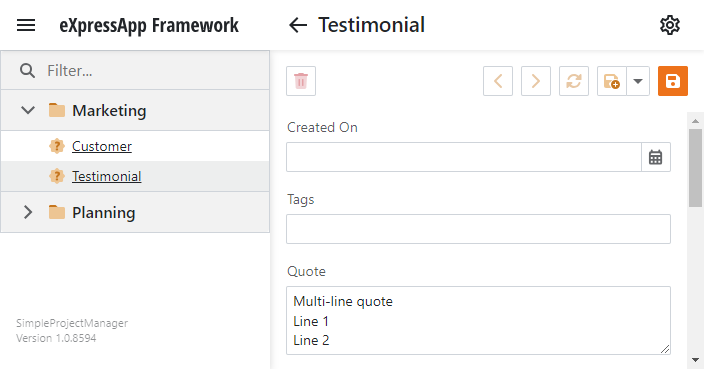The height and width of the screenshot is (369, 704).
Task: Click the New record button
Action: tap(612, 81)
